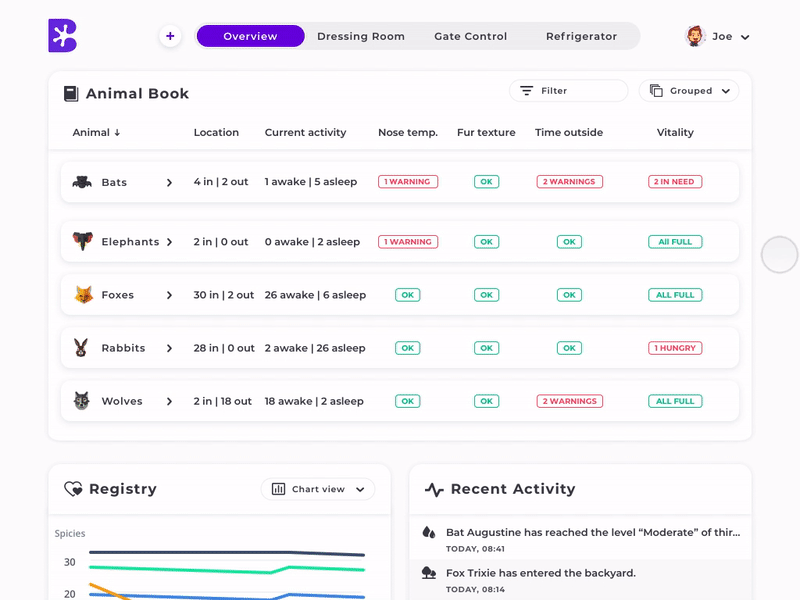Open the Grouped dropdown
The width and height of the screenshot is (800, 600).
pyautogui.click(x=689, y=91)
